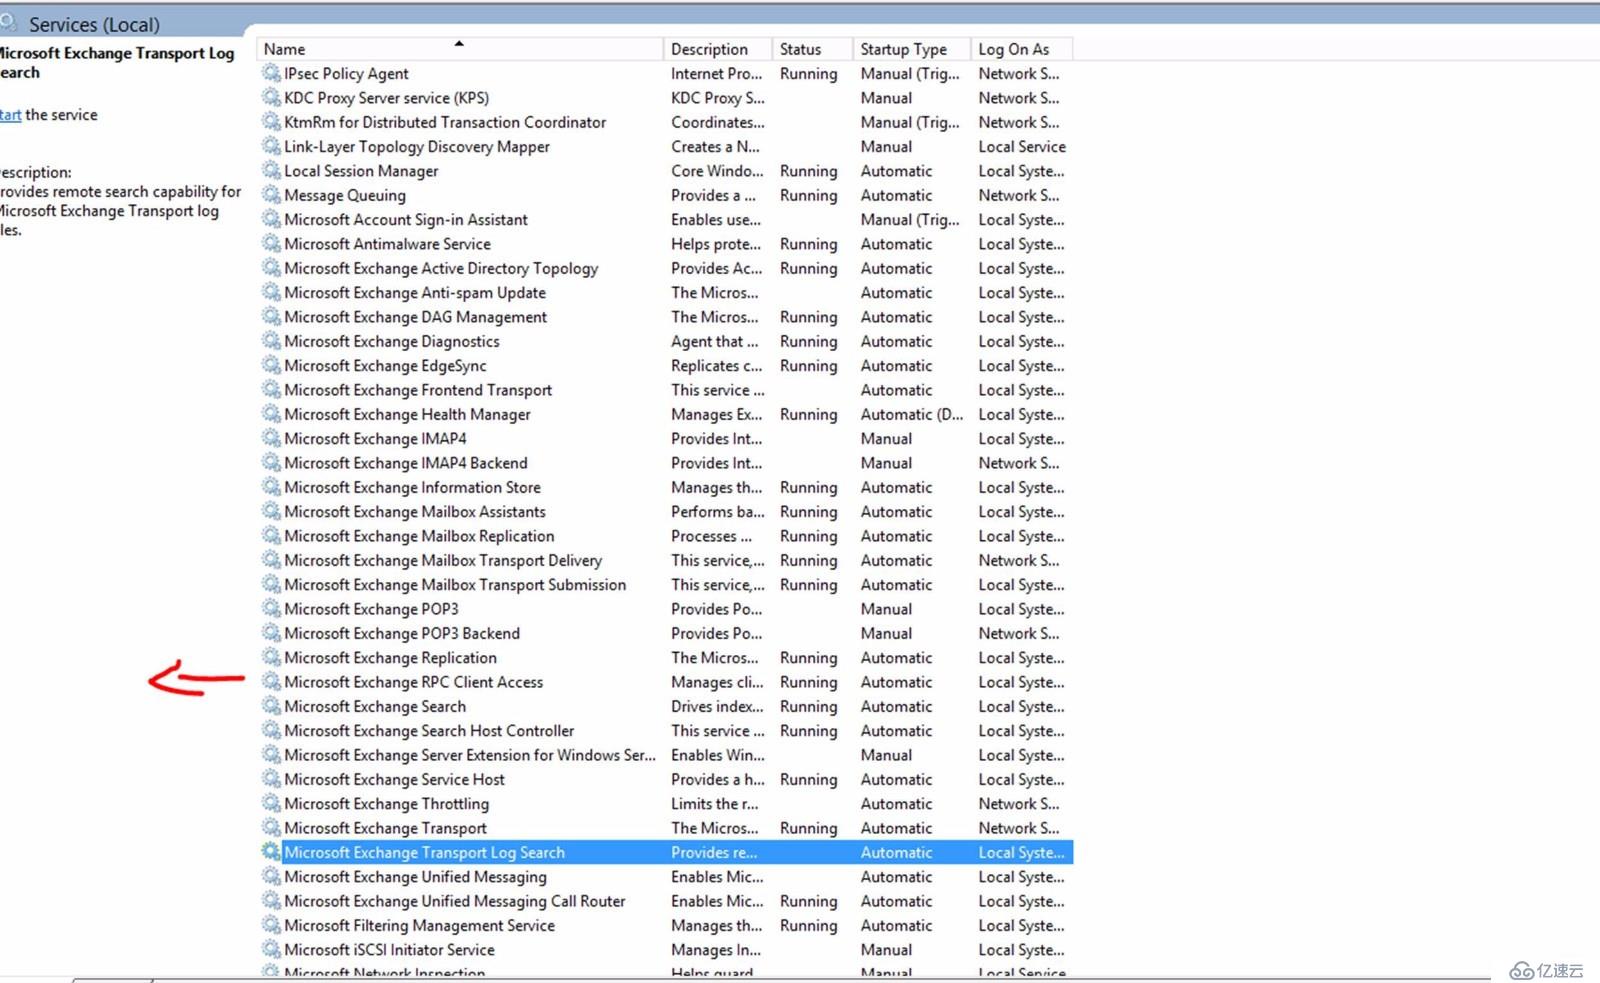Click Local Service for Link-Layer Topology Discovery Mapper

point(1022,146)
